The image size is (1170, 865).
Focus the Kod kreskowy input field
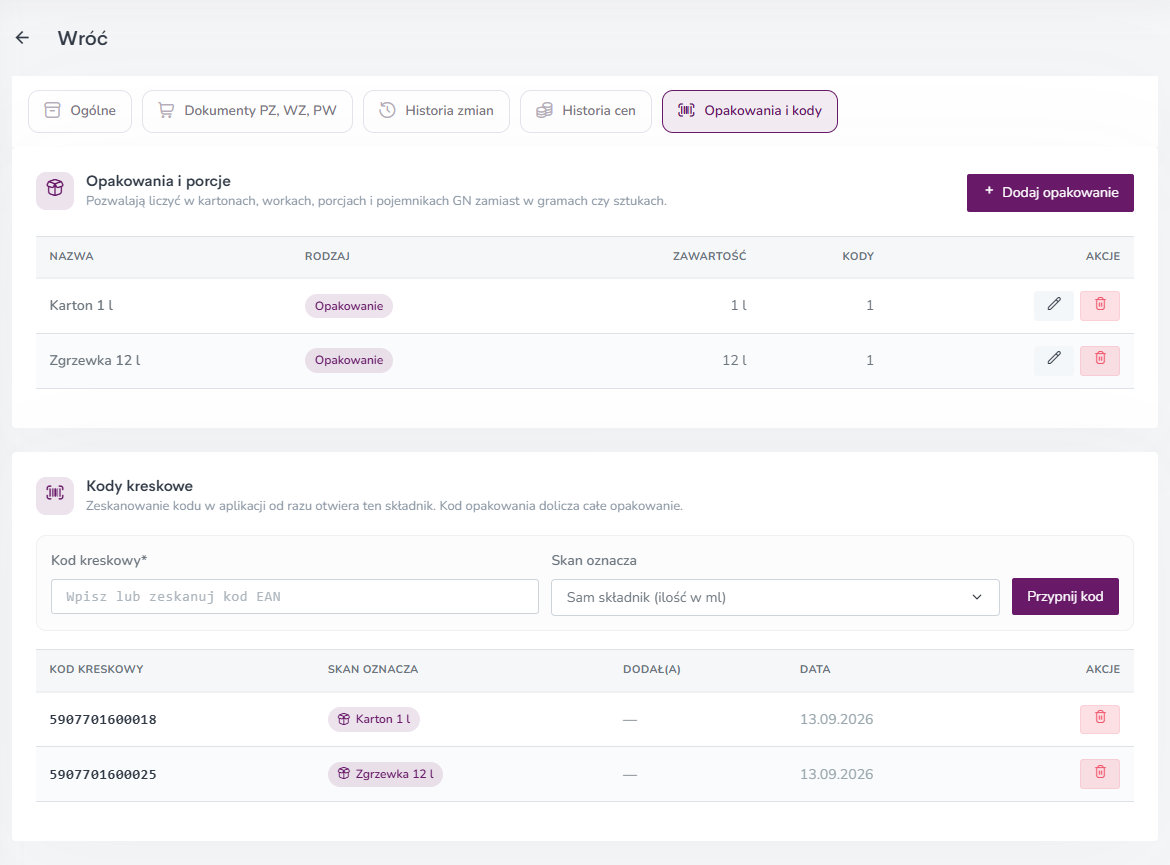[x=295, y=596]
